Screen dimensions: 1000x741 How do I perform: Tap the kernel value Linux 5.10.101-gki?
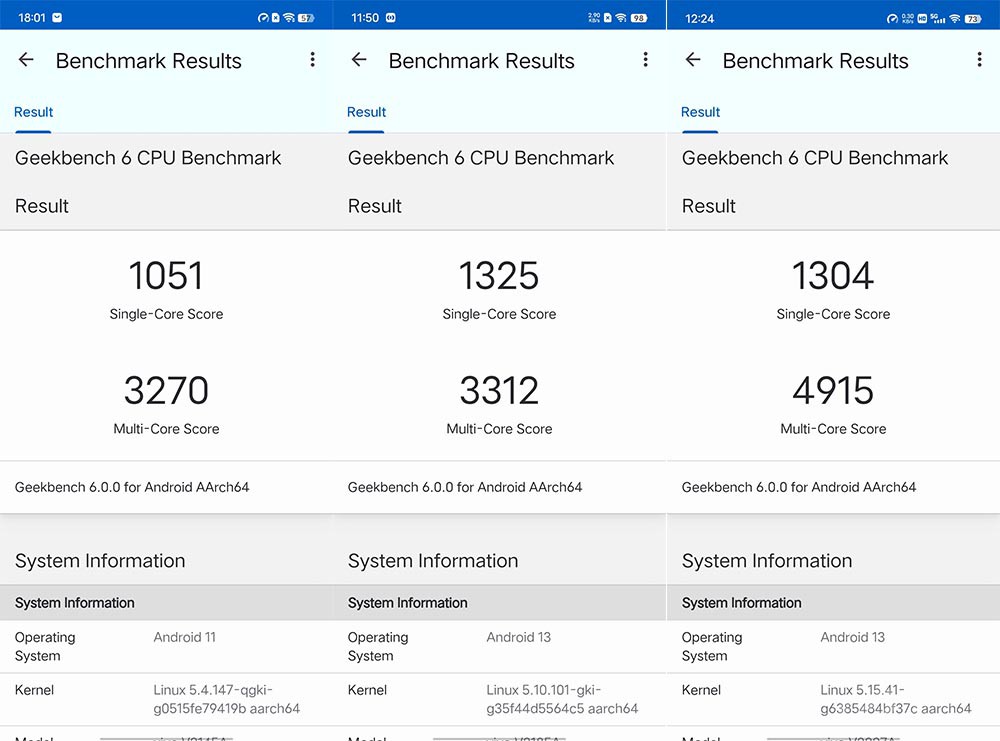[x=562, y=700]
